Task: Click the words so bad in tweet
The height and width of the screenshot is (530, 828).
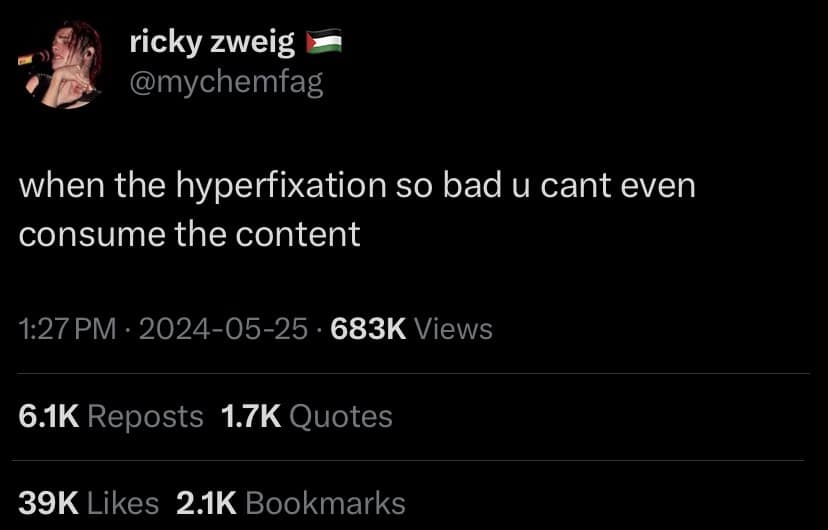Action: [448, 186]
